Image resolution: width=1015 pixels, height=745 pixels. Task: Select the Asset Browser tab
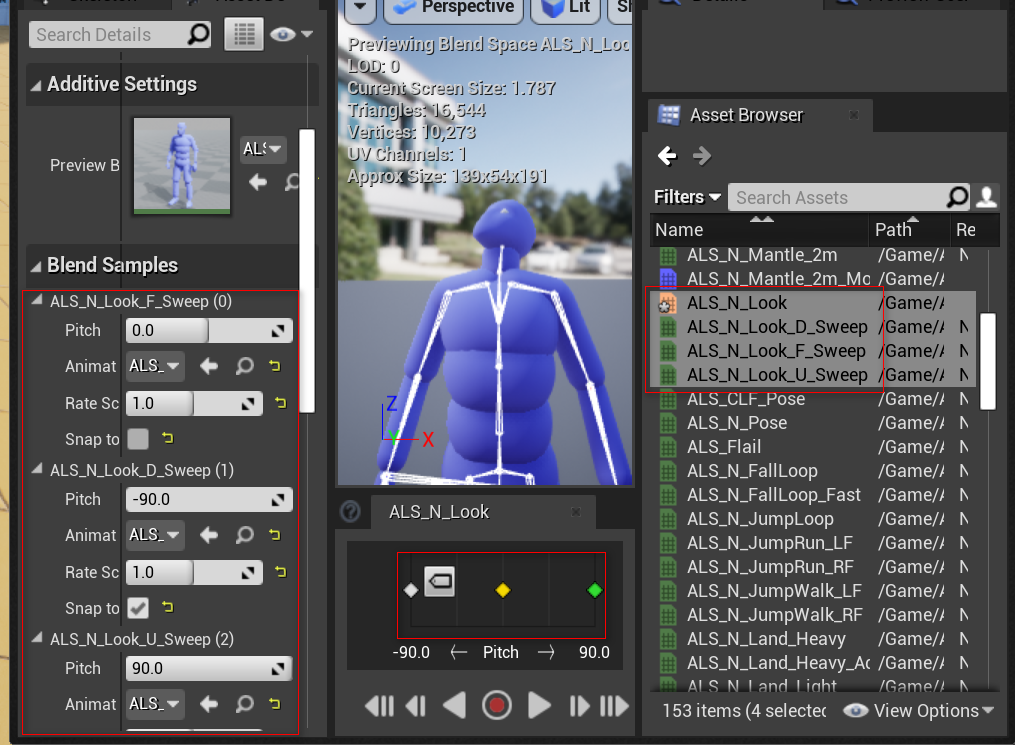tap(745, 115)
